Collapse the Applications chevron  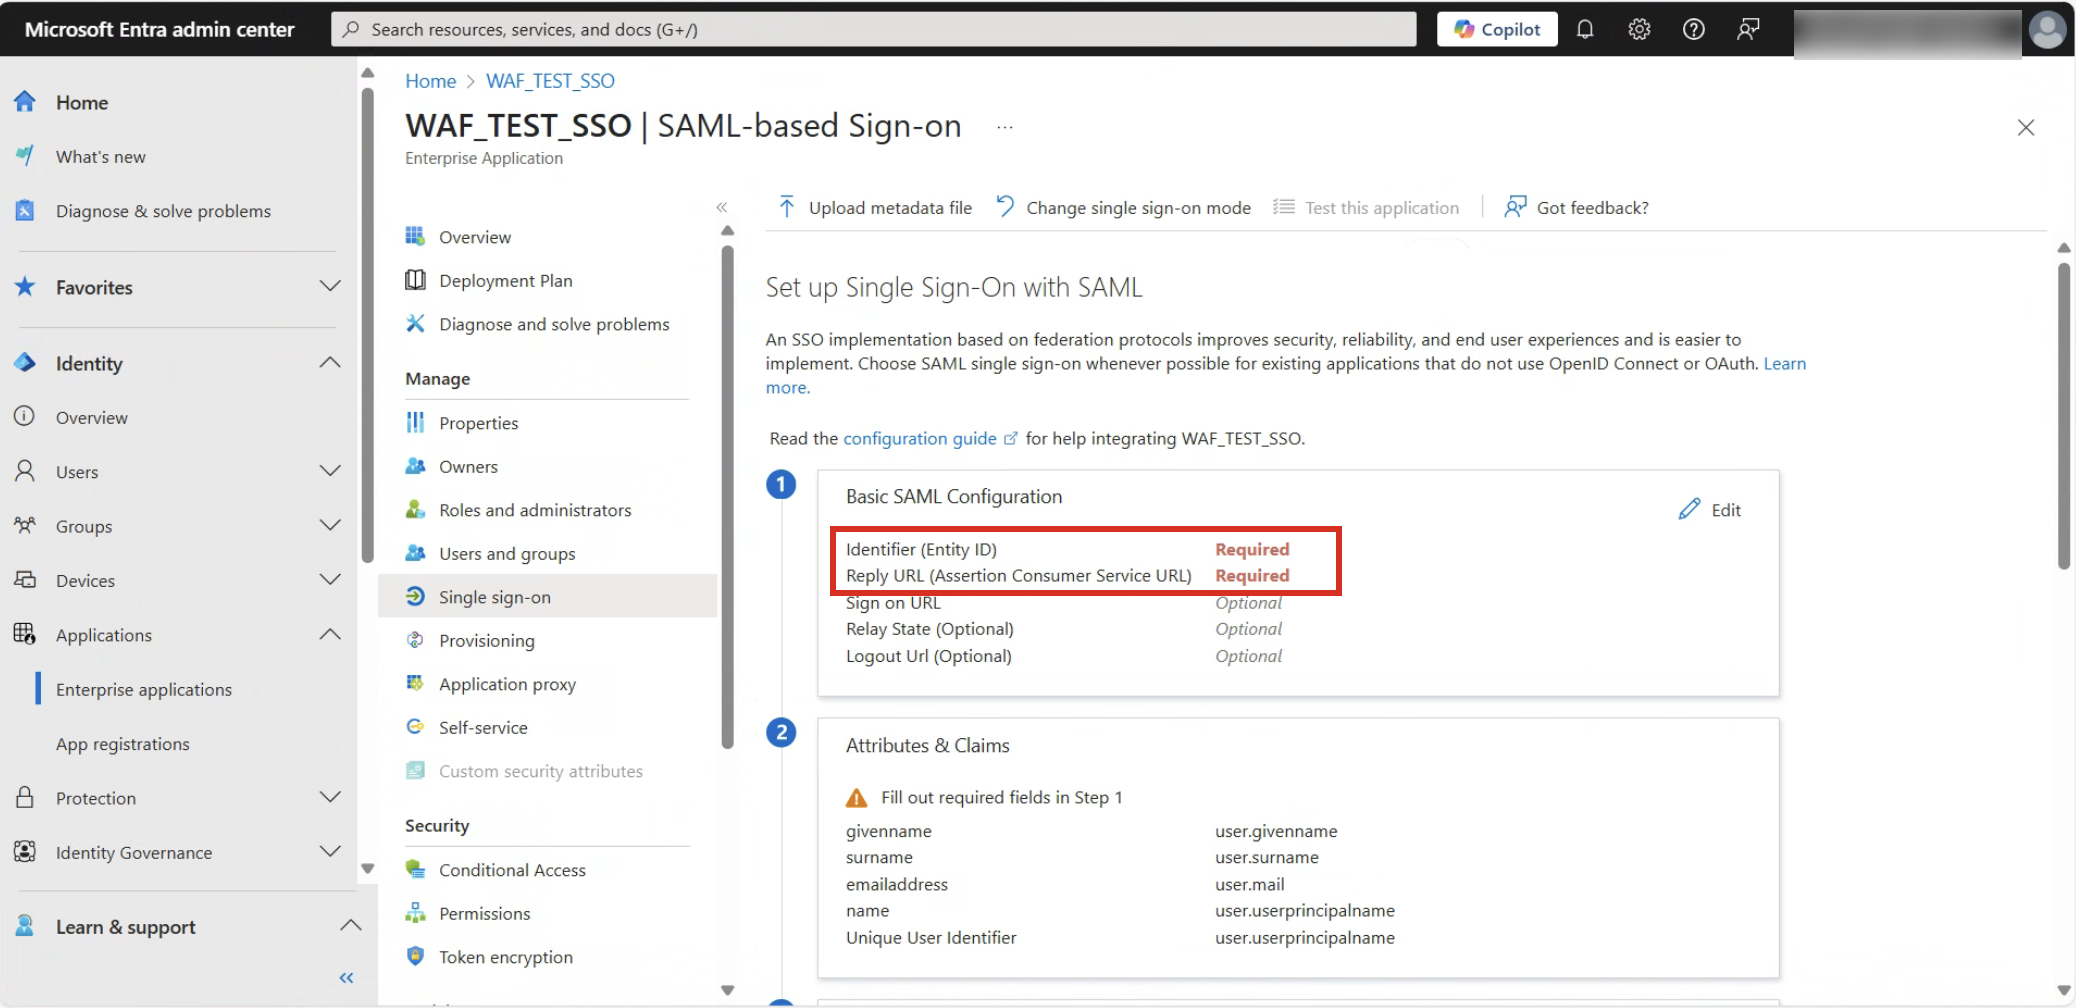(330, 634)
